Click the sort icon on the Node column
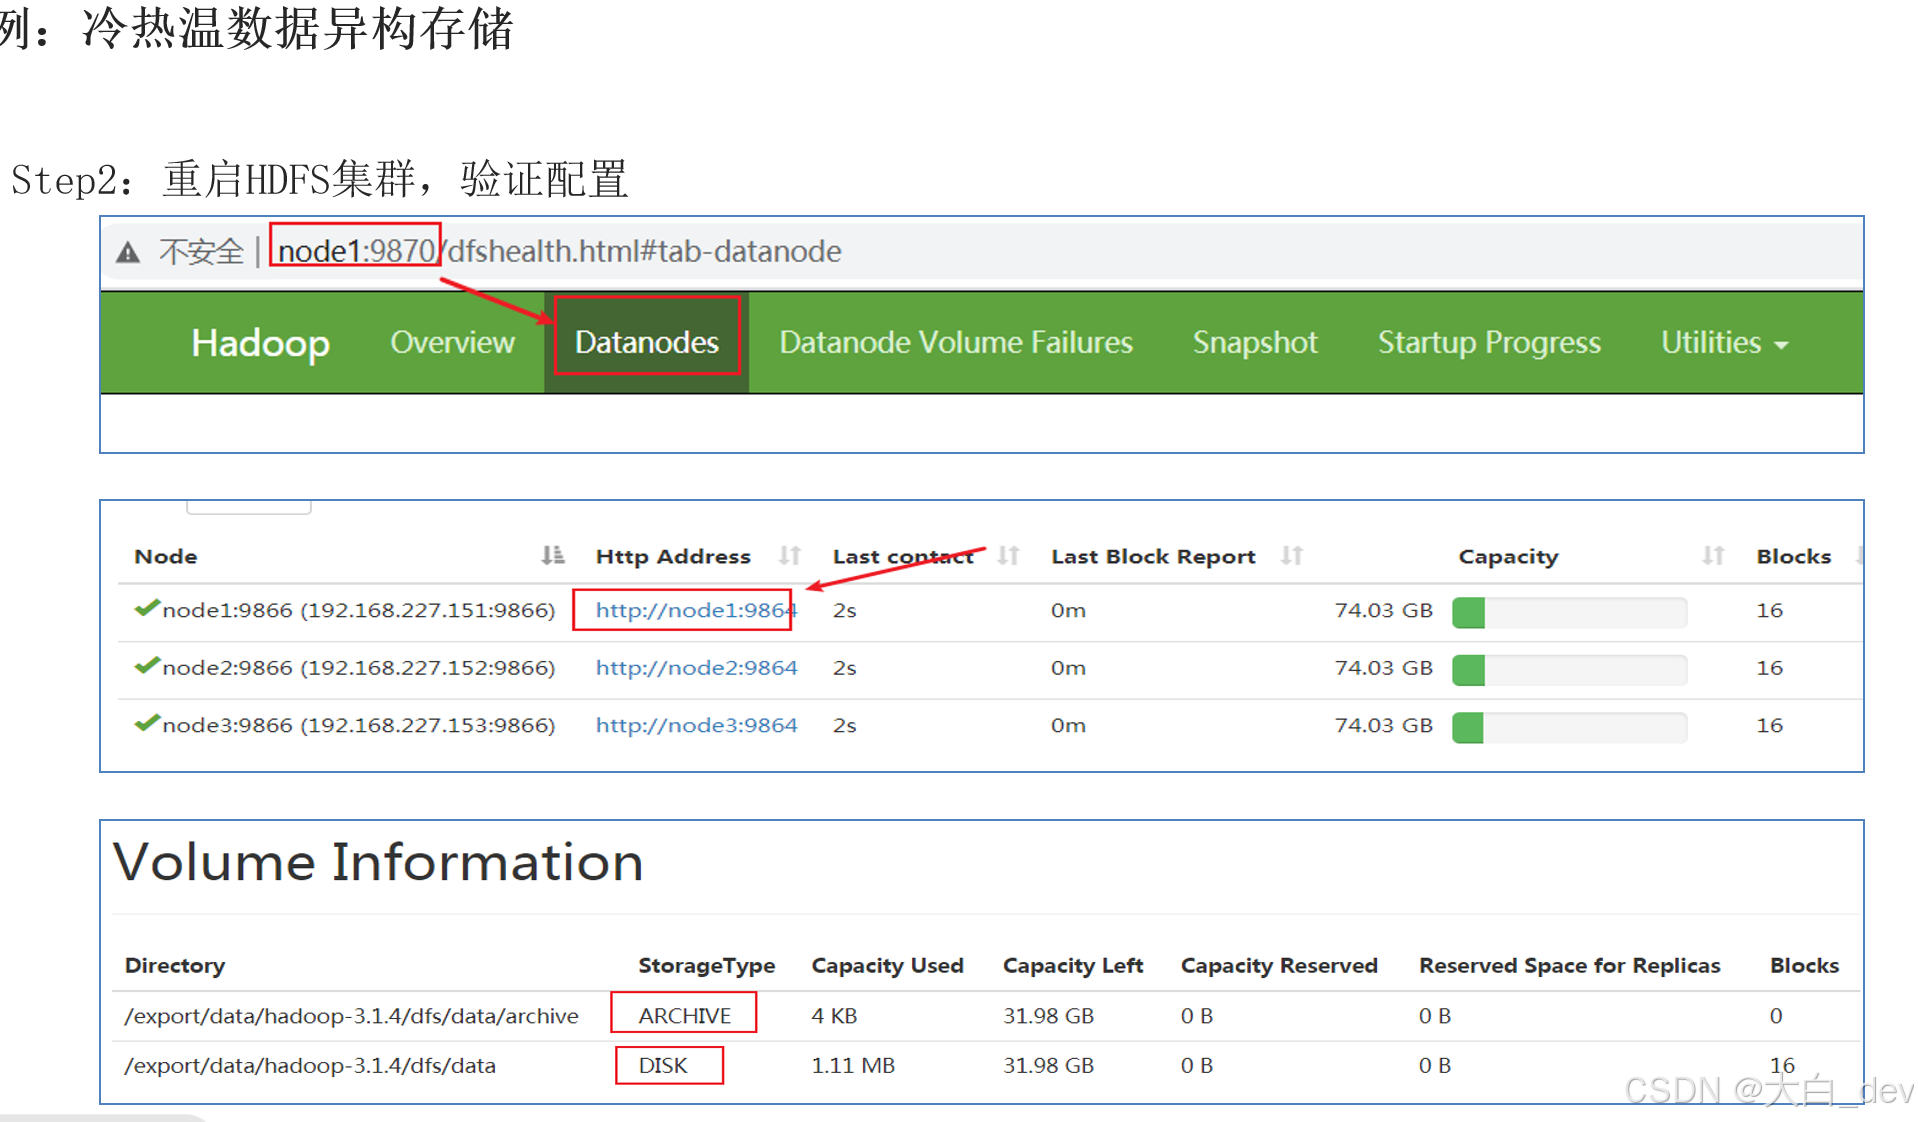The image size is (1918, 1122). click(x=552, y=555)
